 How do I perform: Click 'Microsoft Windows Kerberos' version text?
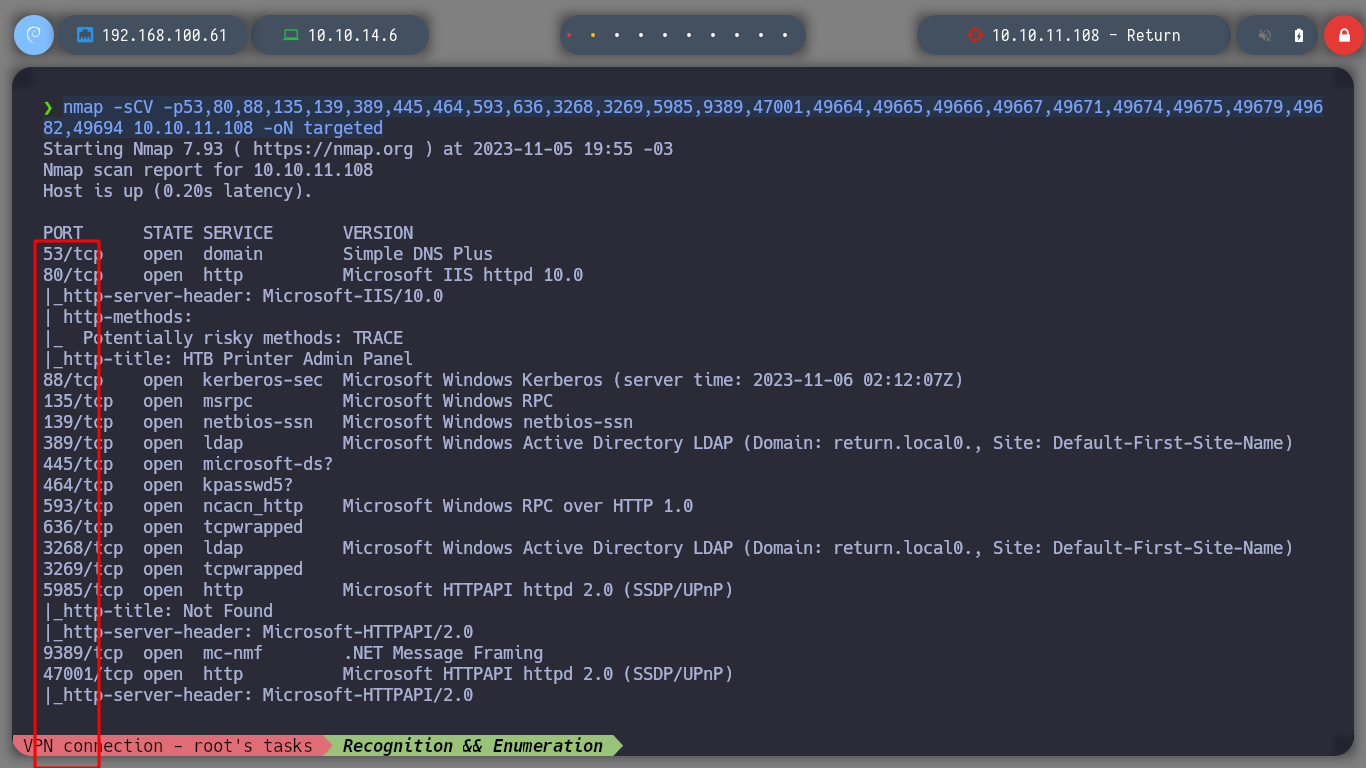pos(473,380)
